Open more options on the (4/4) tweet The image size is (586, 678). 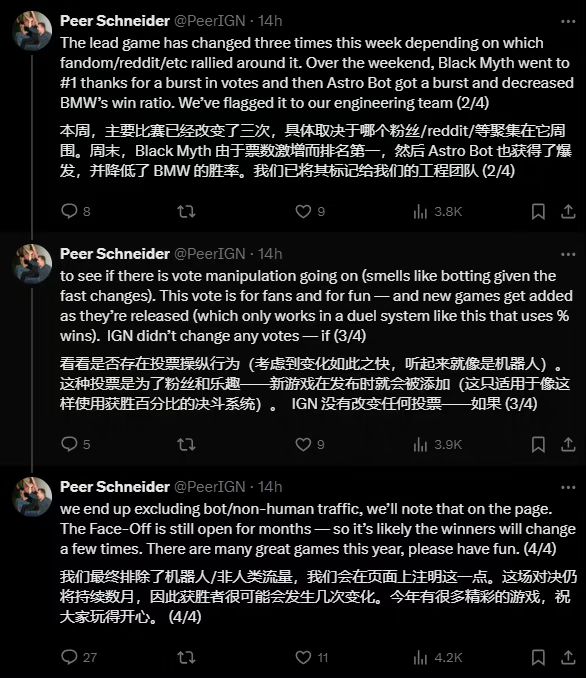tap(568, 487)
